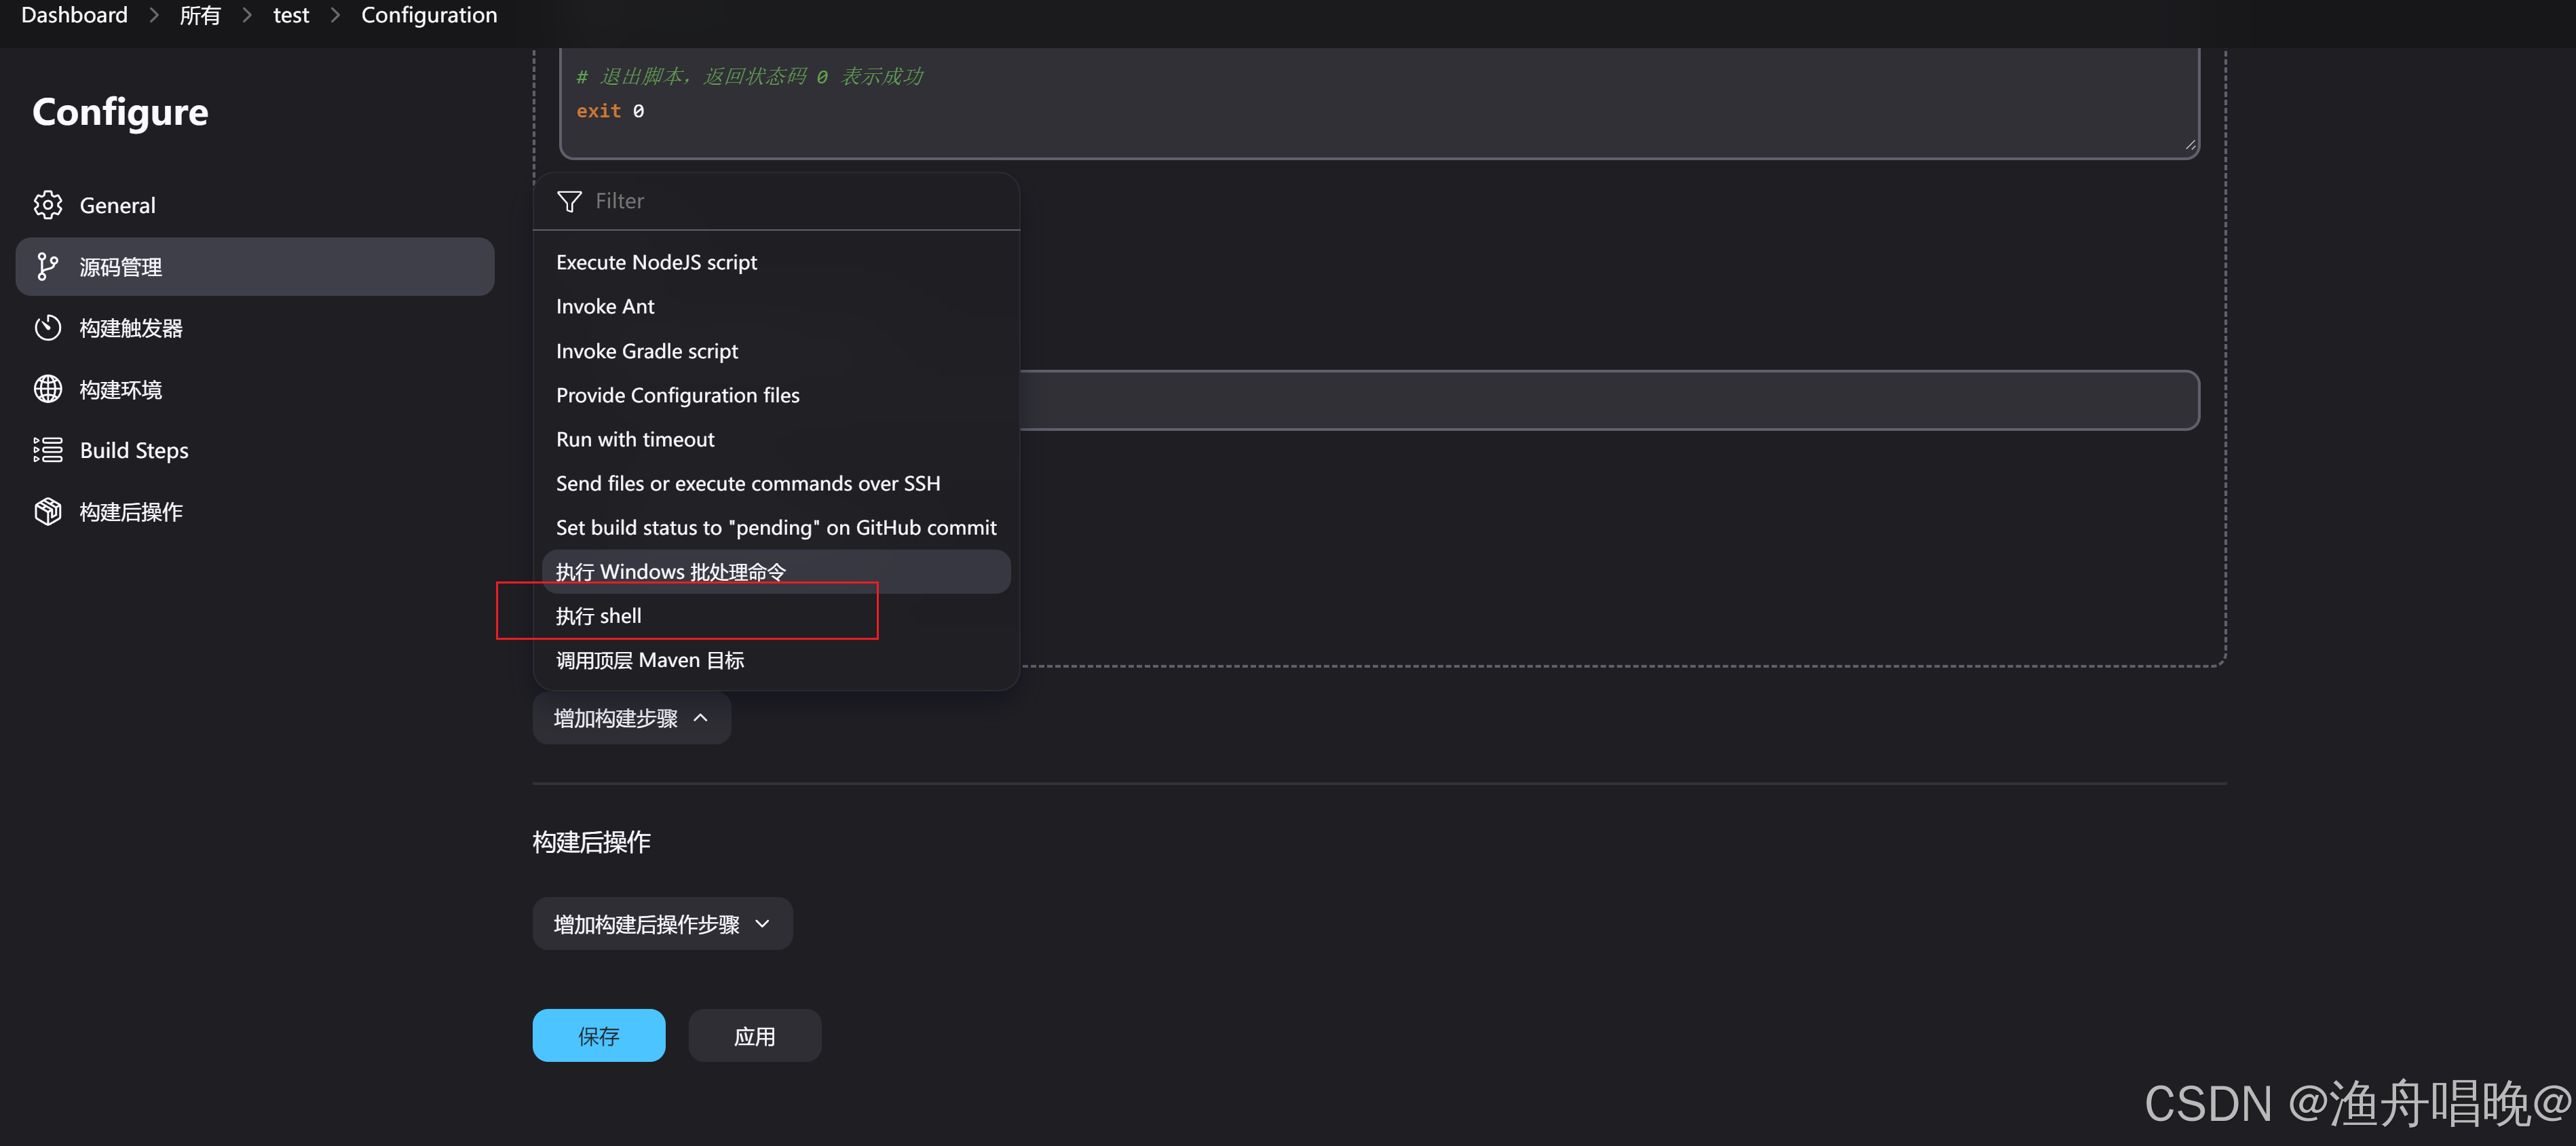Screen dimensions: 2576x1146
Task: Select the 源码管理 sidebar item
Action: [x=255, y=267]
